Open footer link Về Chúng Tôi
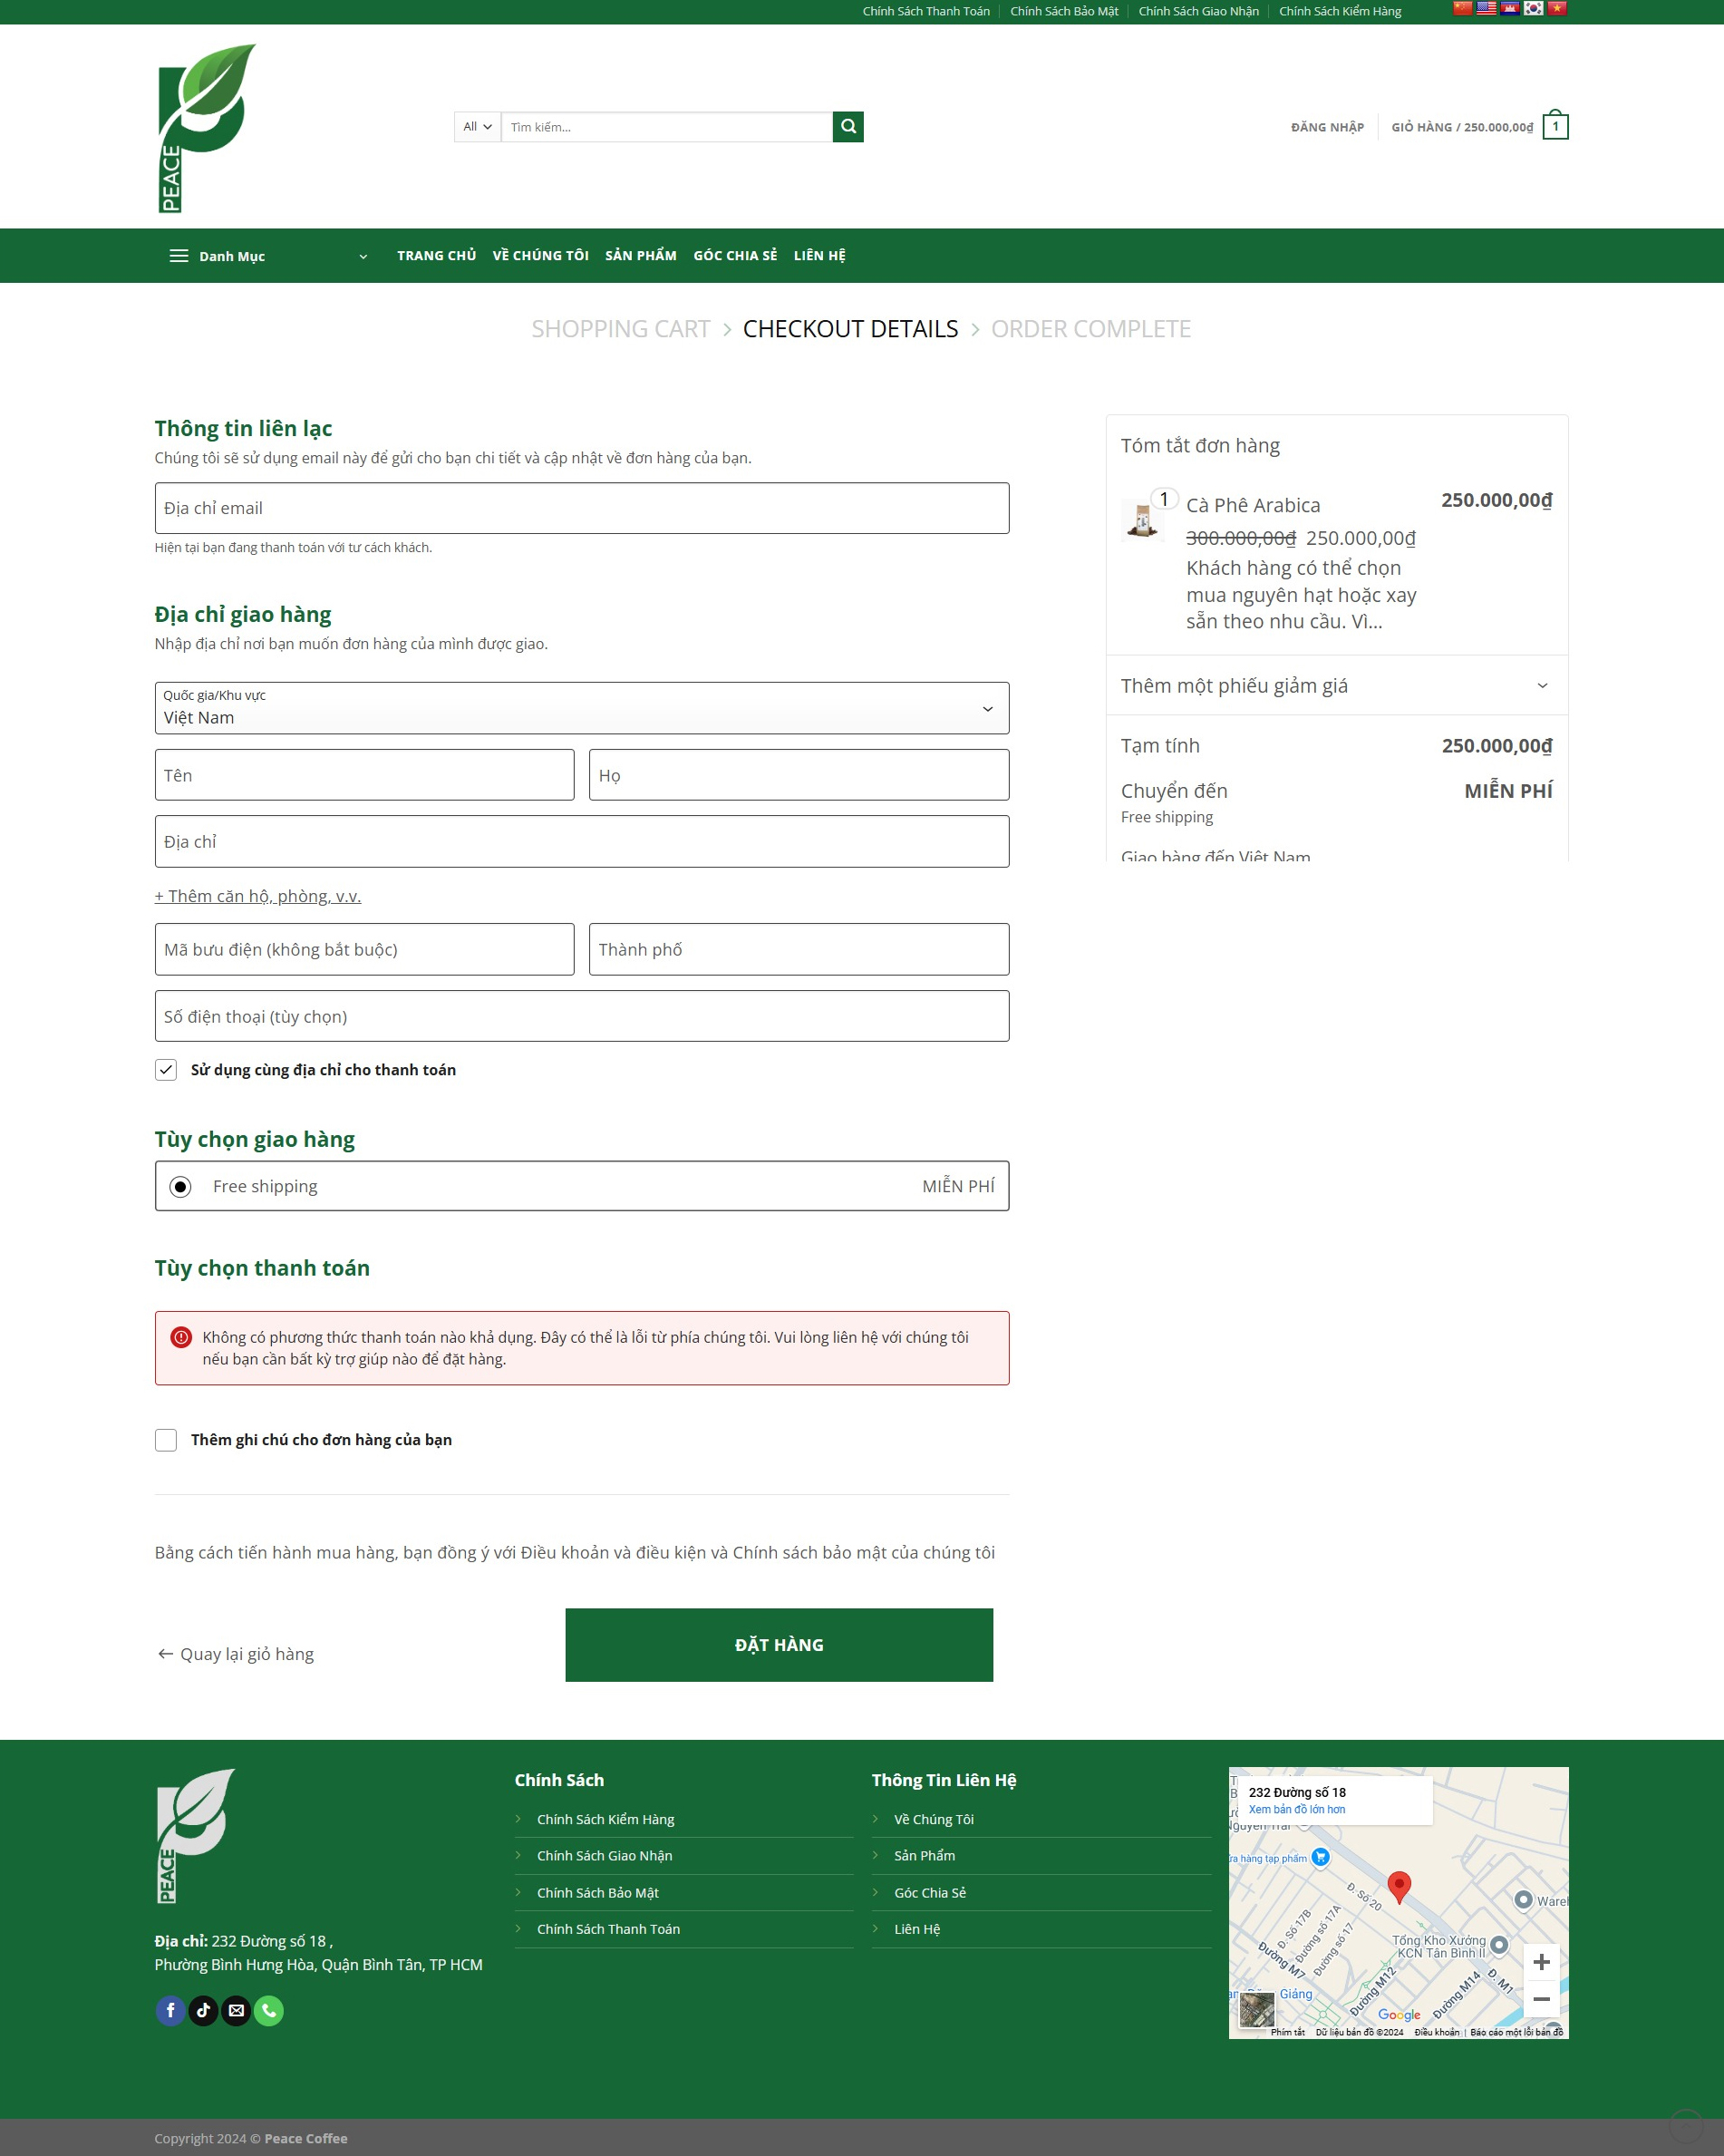 (934, 1819)
